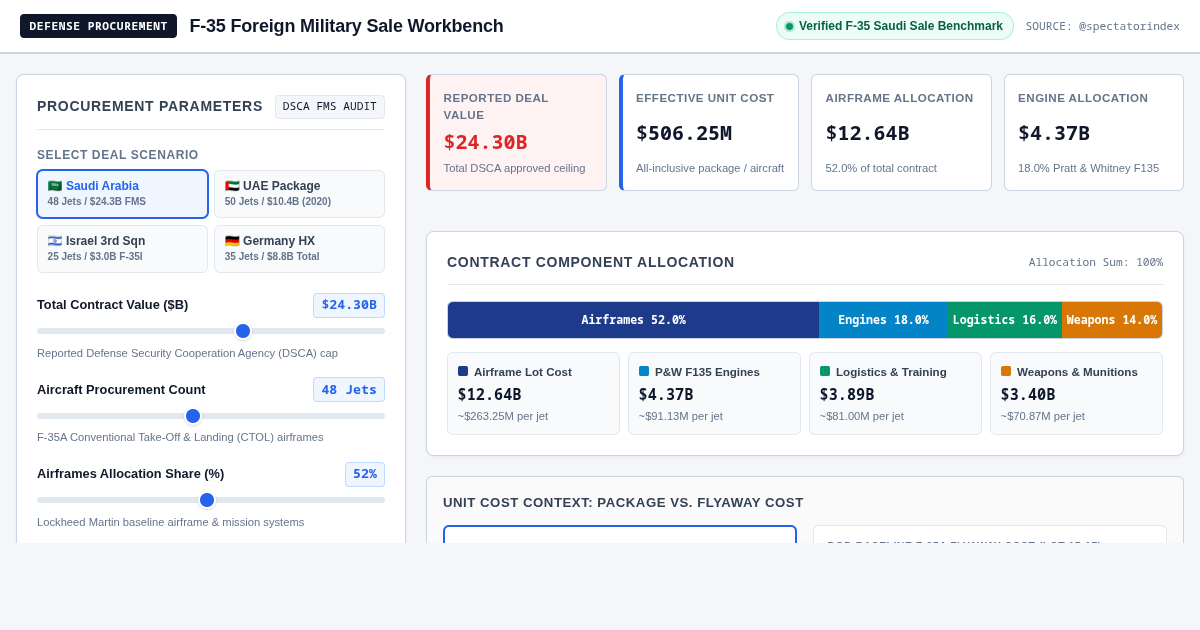1200x630 pixels.
Task: Select the Logistics 16.0% bar segment
Action: 1005,320
